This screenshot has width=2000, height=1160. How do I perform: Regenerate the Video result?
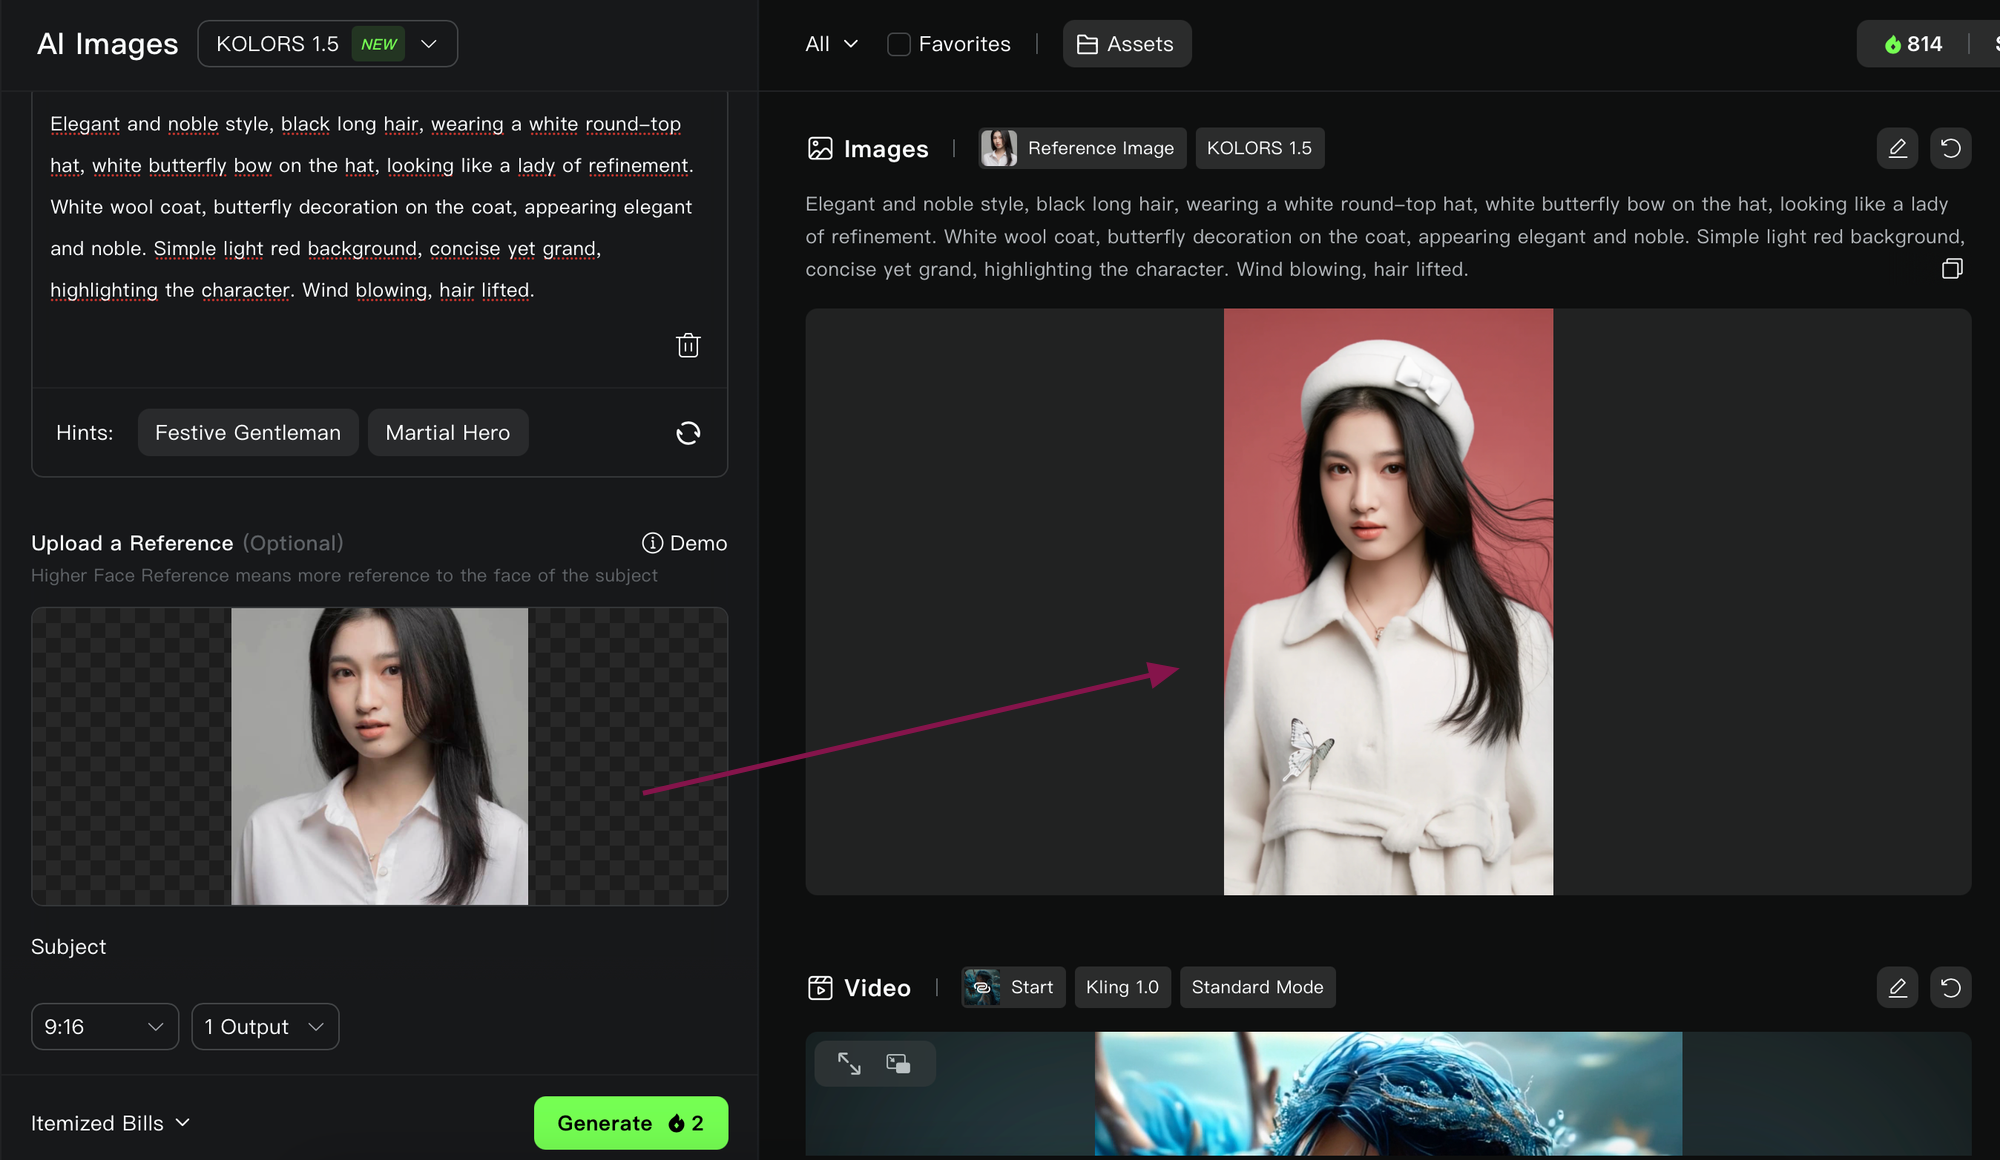(1950, 987)
